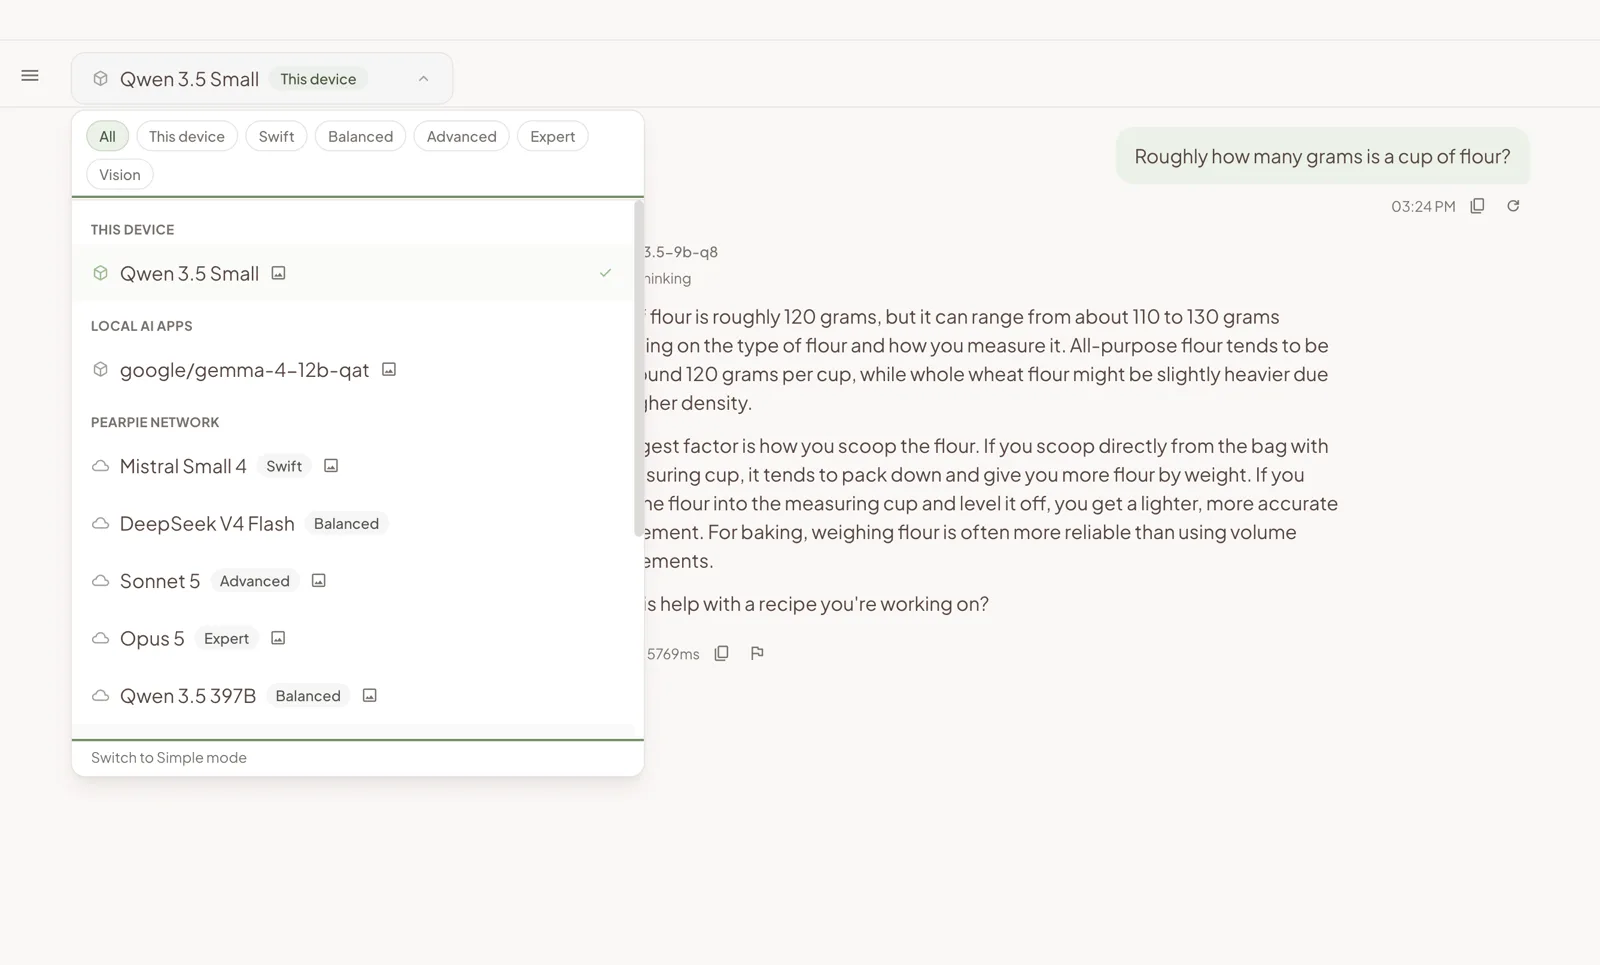Choose Mistral Small 4 model
Image resolution: width=1600 pixels, height=965 pixels.
coord(353,466)
